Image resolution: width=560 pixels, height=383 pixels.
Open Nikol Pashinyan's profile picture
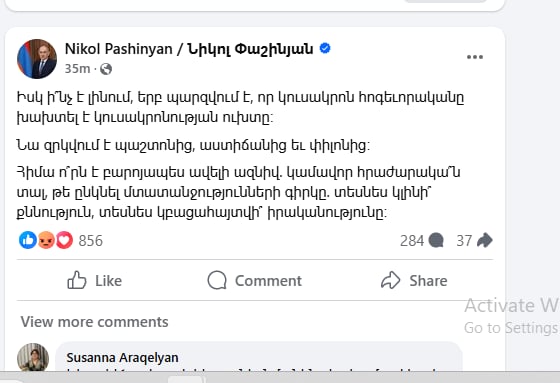coord(37,59)
